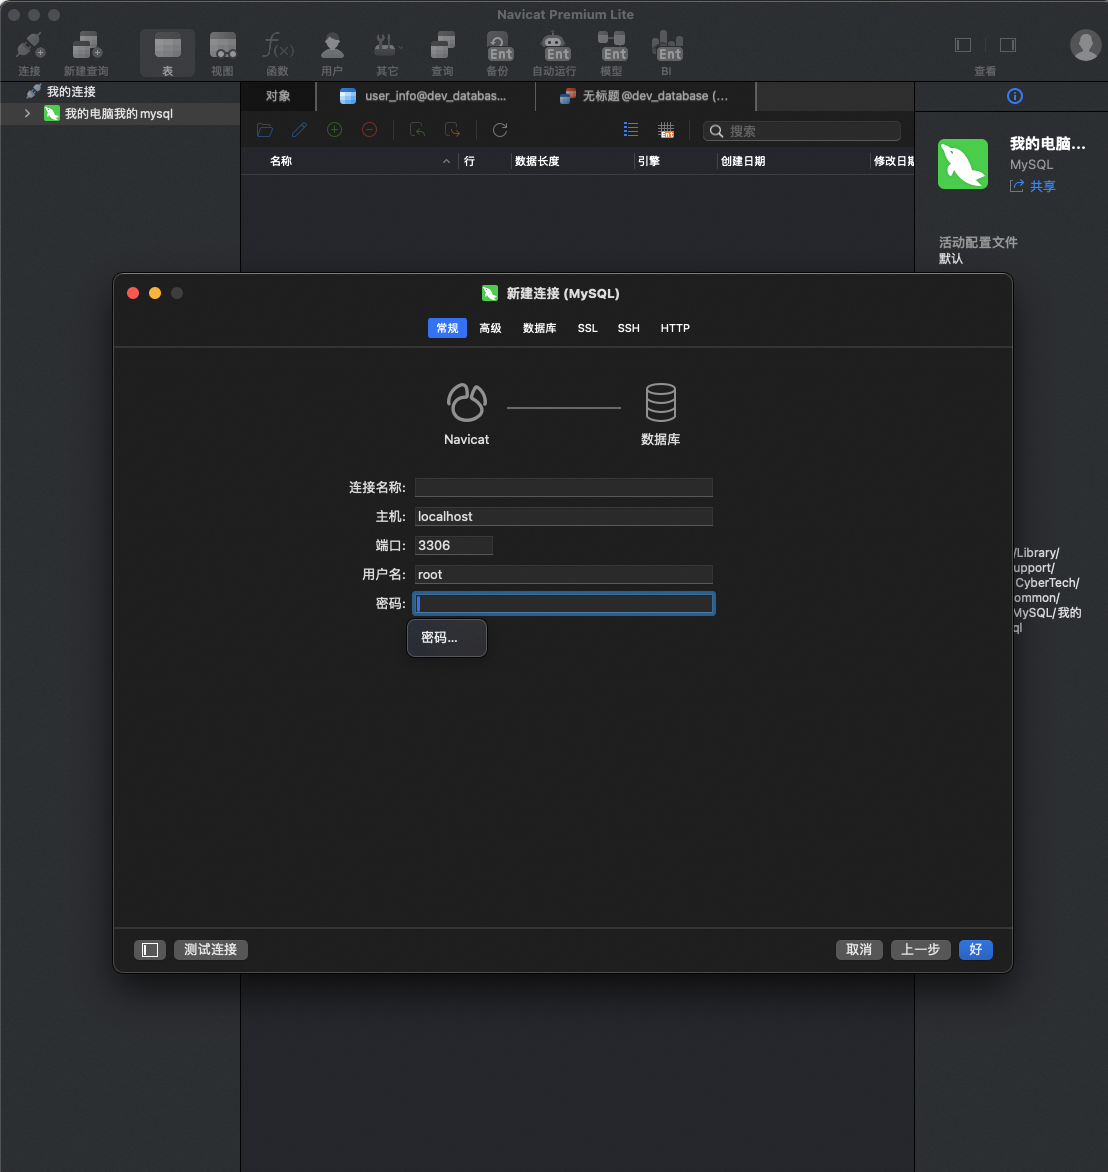
Task: Click the 好 confirm button
Action: pyautogui.click(x=976, y=950)
